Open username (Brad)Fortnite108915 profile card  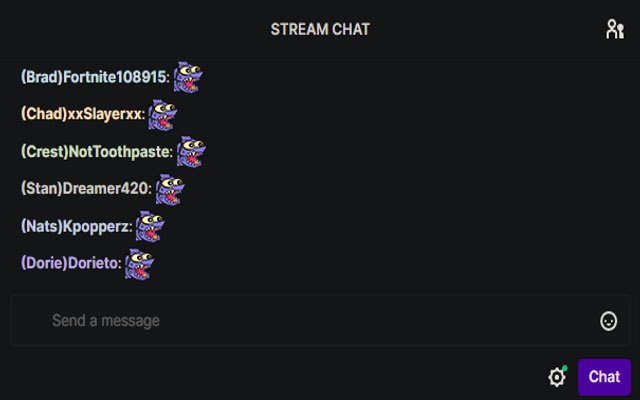click(95, 77)
